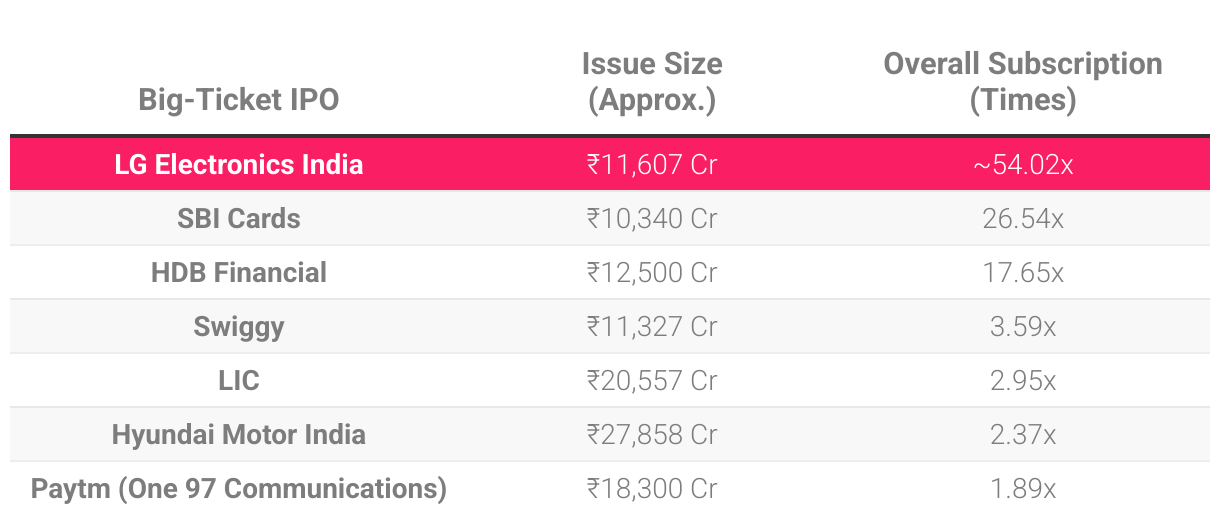Click the ₹12,500 Cr issue size
The height and width of the screenshot is (524, 1220).
652,272
